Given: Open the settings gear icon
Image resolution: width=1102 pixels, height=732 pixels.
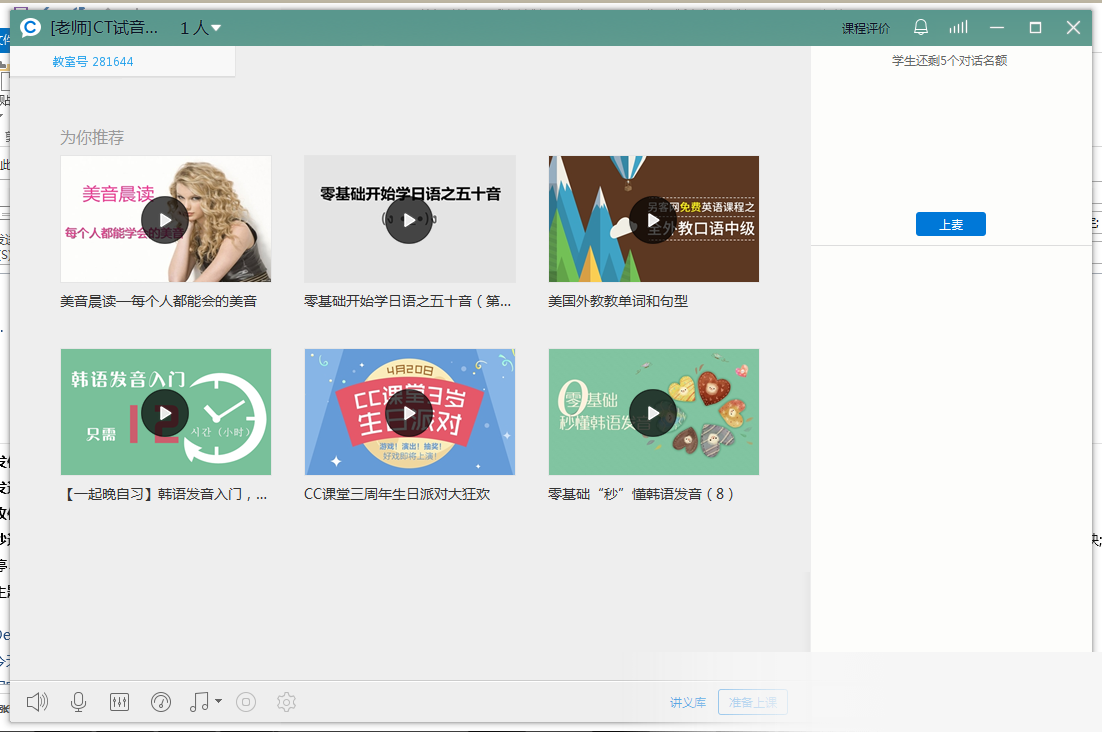Looking at the screenshot, I should pos(286,702).
